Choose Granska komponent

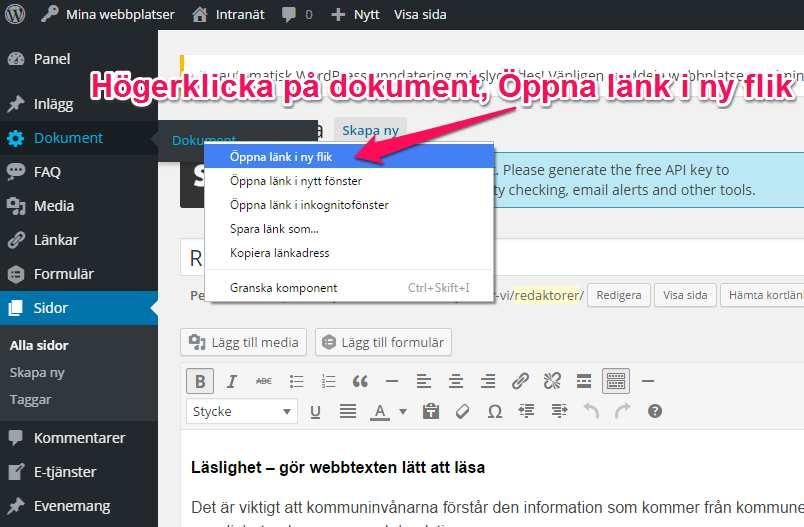(x=349, y=288)
